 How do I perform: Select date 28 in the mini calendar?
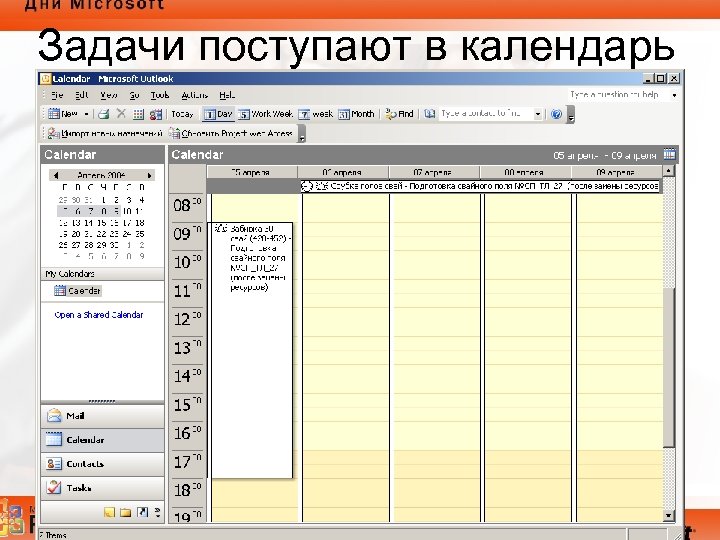point(89,245)
